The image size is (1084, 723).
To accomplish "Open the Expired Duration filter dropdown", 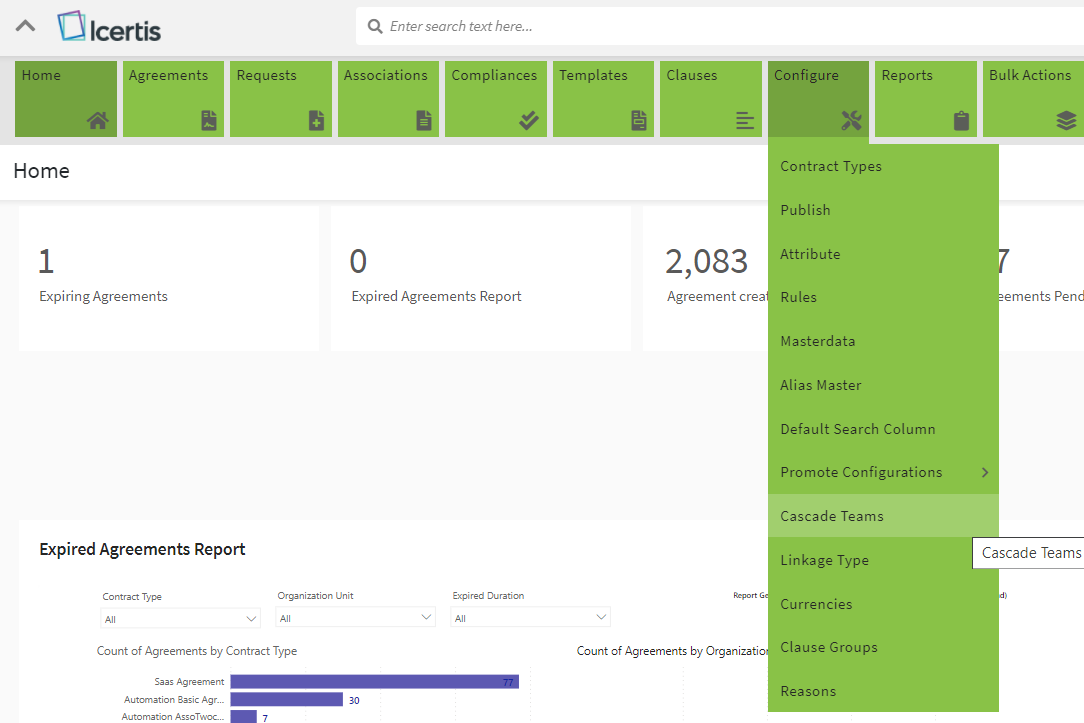I will click(530, 618).
